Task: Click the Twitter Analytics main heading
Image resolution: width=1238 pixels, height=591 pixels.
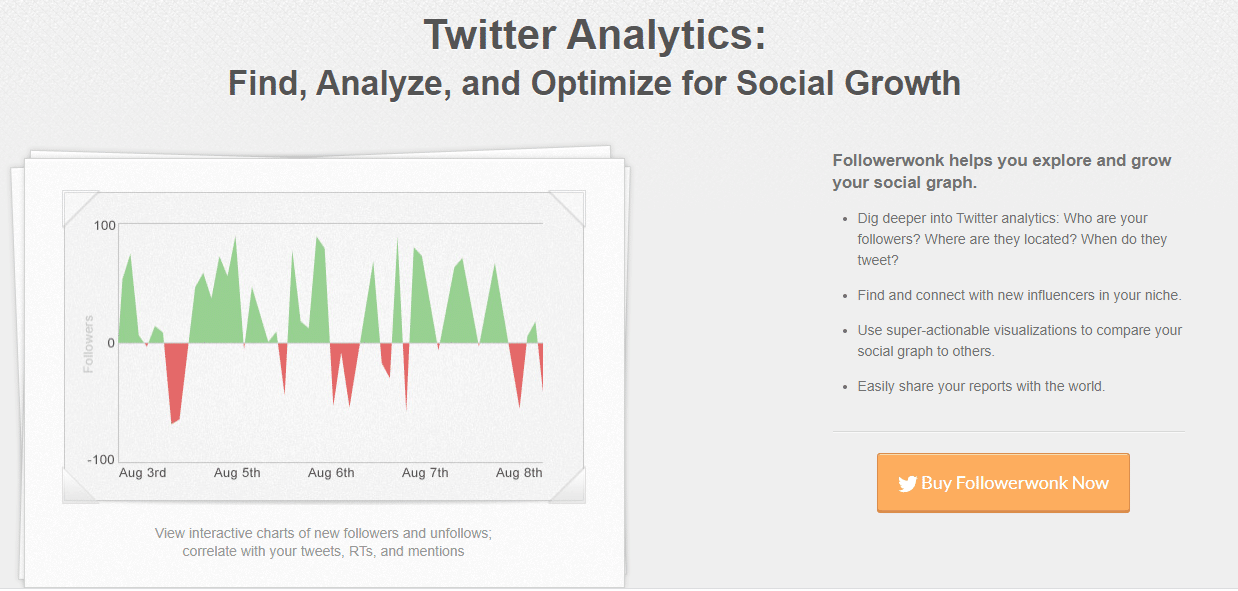Action: pos(595,34)
